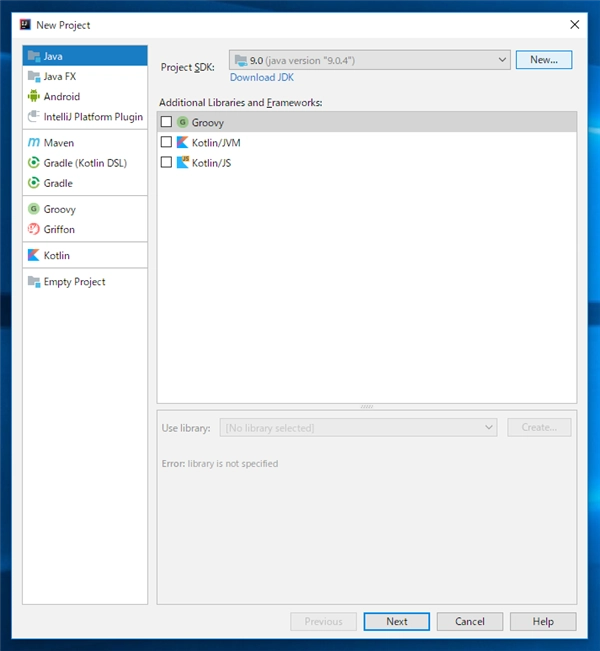Image resolution: width=600 pixels, height=651 pixels.
Task: Click the Kotlin/JVM label text
Action: pos(216,143)
